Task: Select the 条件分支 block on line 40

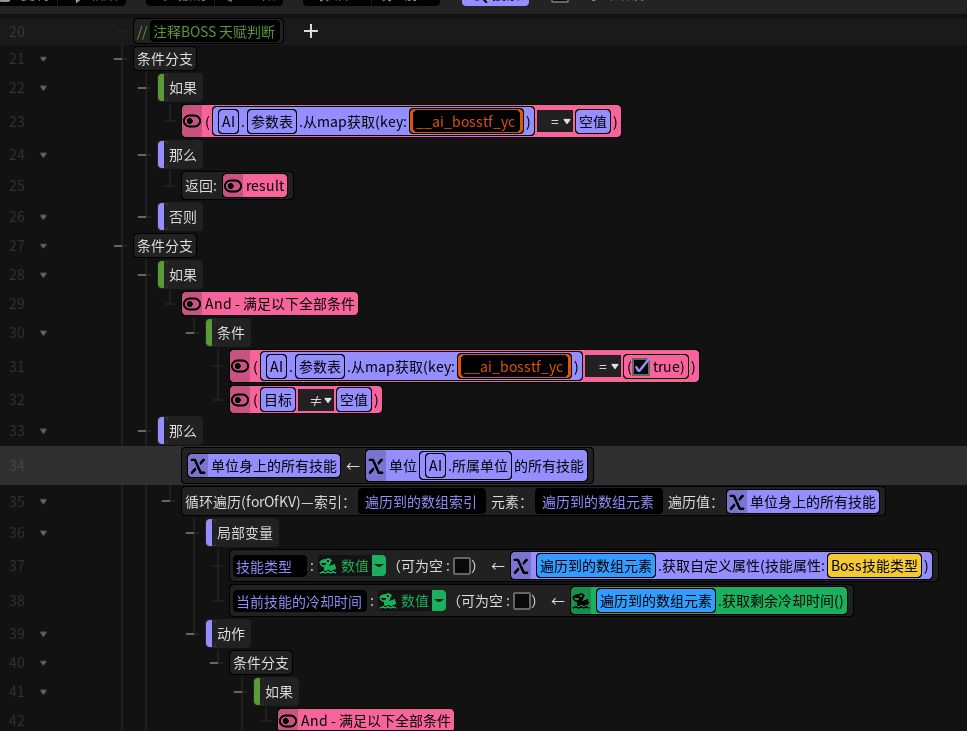Action: click(260, 663)
